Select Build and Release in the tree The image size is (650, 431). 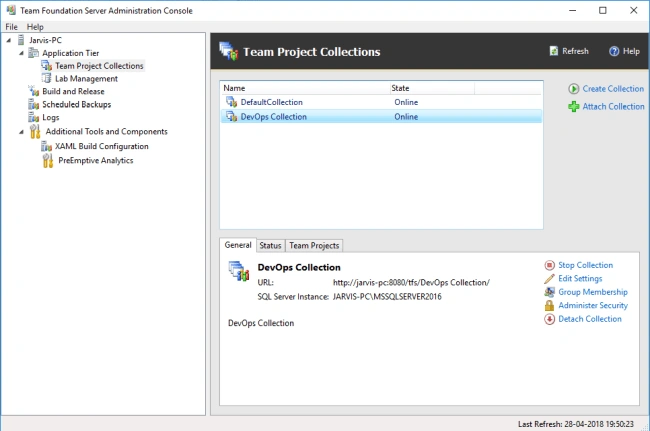(73, 91)
